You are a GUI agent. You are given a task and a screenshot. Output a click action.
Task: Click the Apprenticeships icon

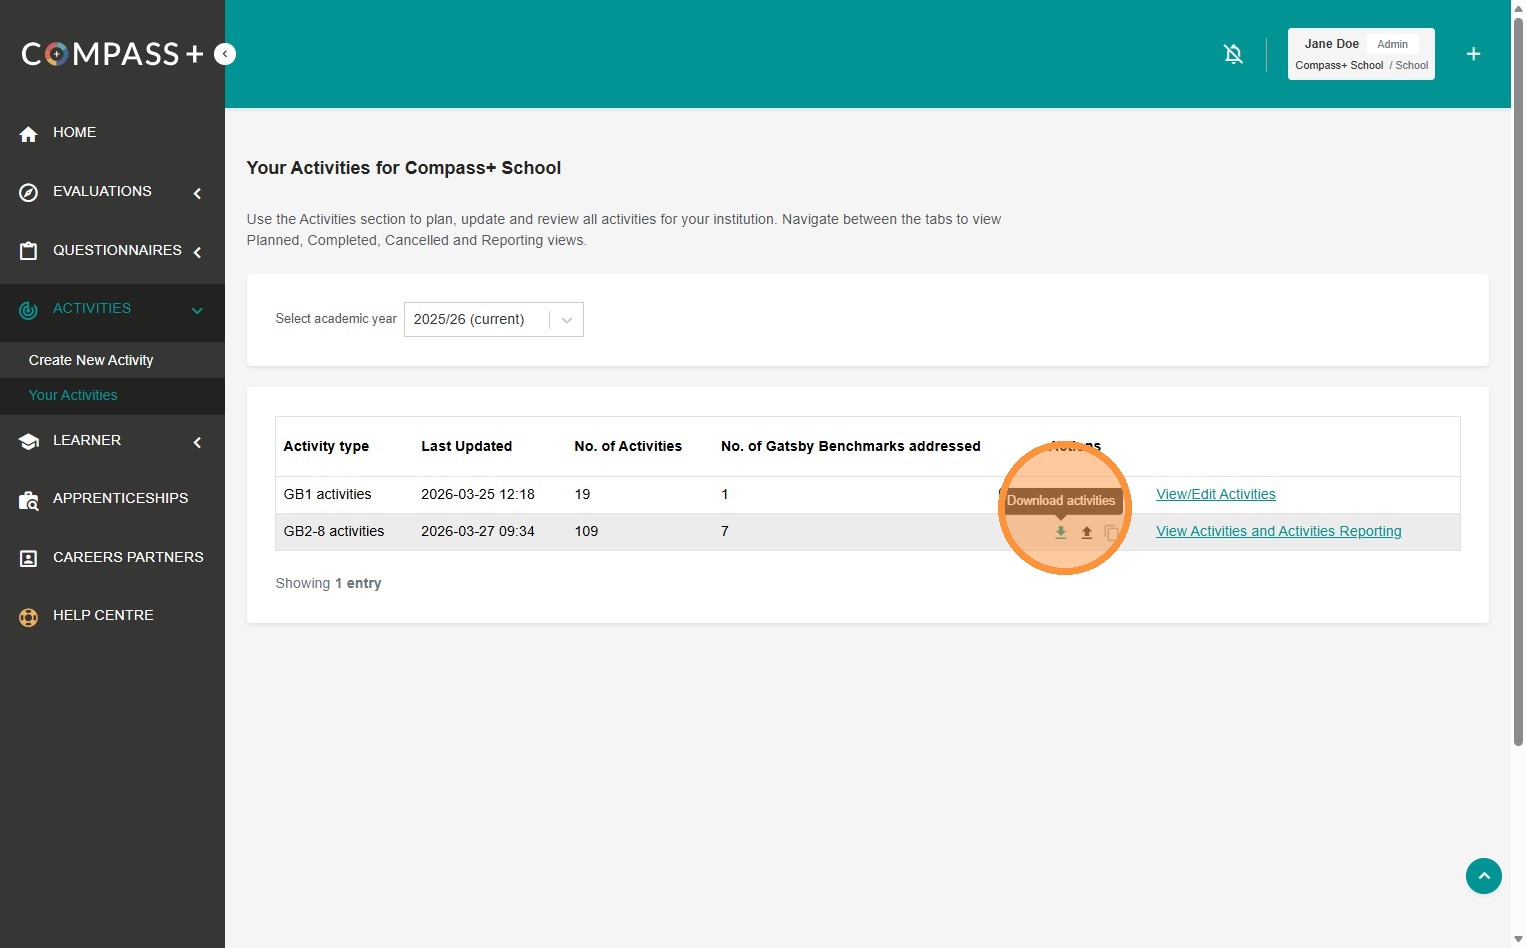tap(28, 500)
